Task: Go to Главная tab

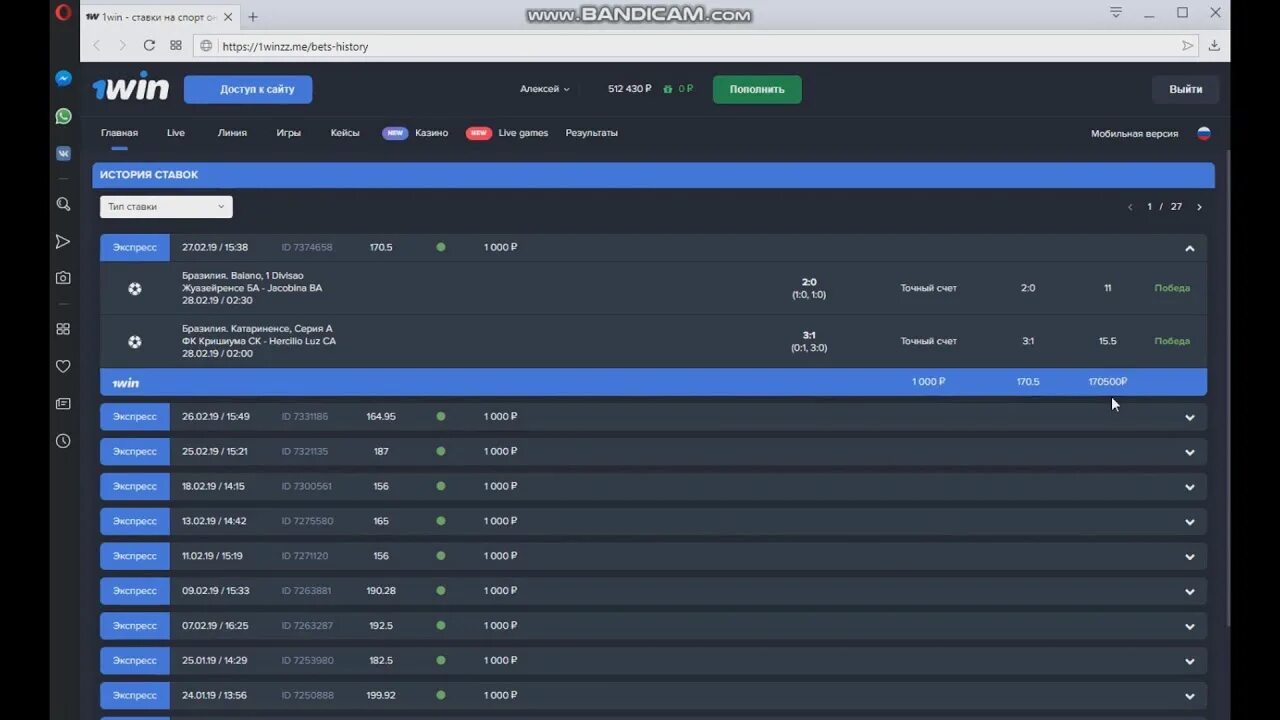Action: coord(119,133)
